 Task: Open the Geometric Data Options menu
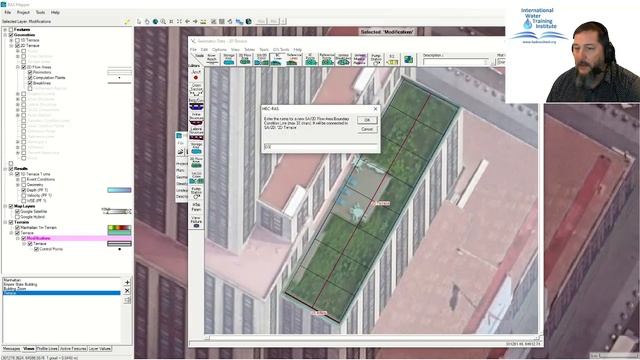[x=219, y=49]
